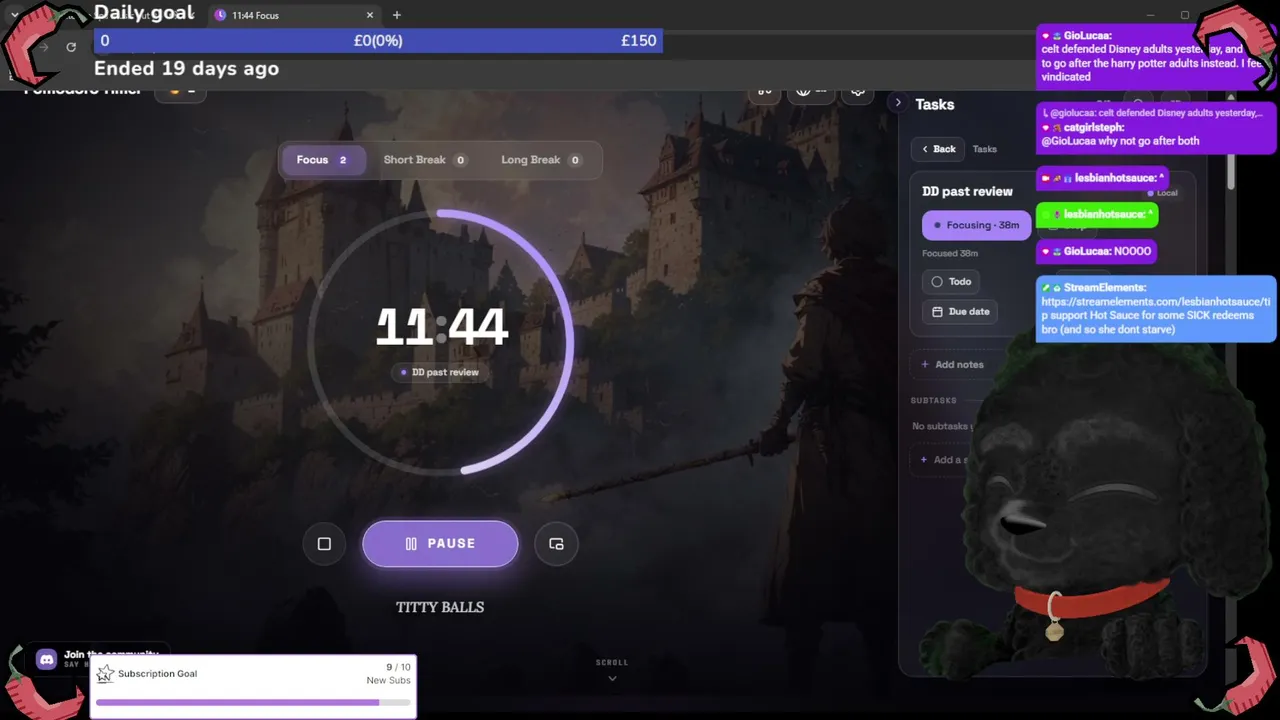Open the StreamElements tip link in chat
Screen dimensions: 1280x720
[x=1155, y=308]
